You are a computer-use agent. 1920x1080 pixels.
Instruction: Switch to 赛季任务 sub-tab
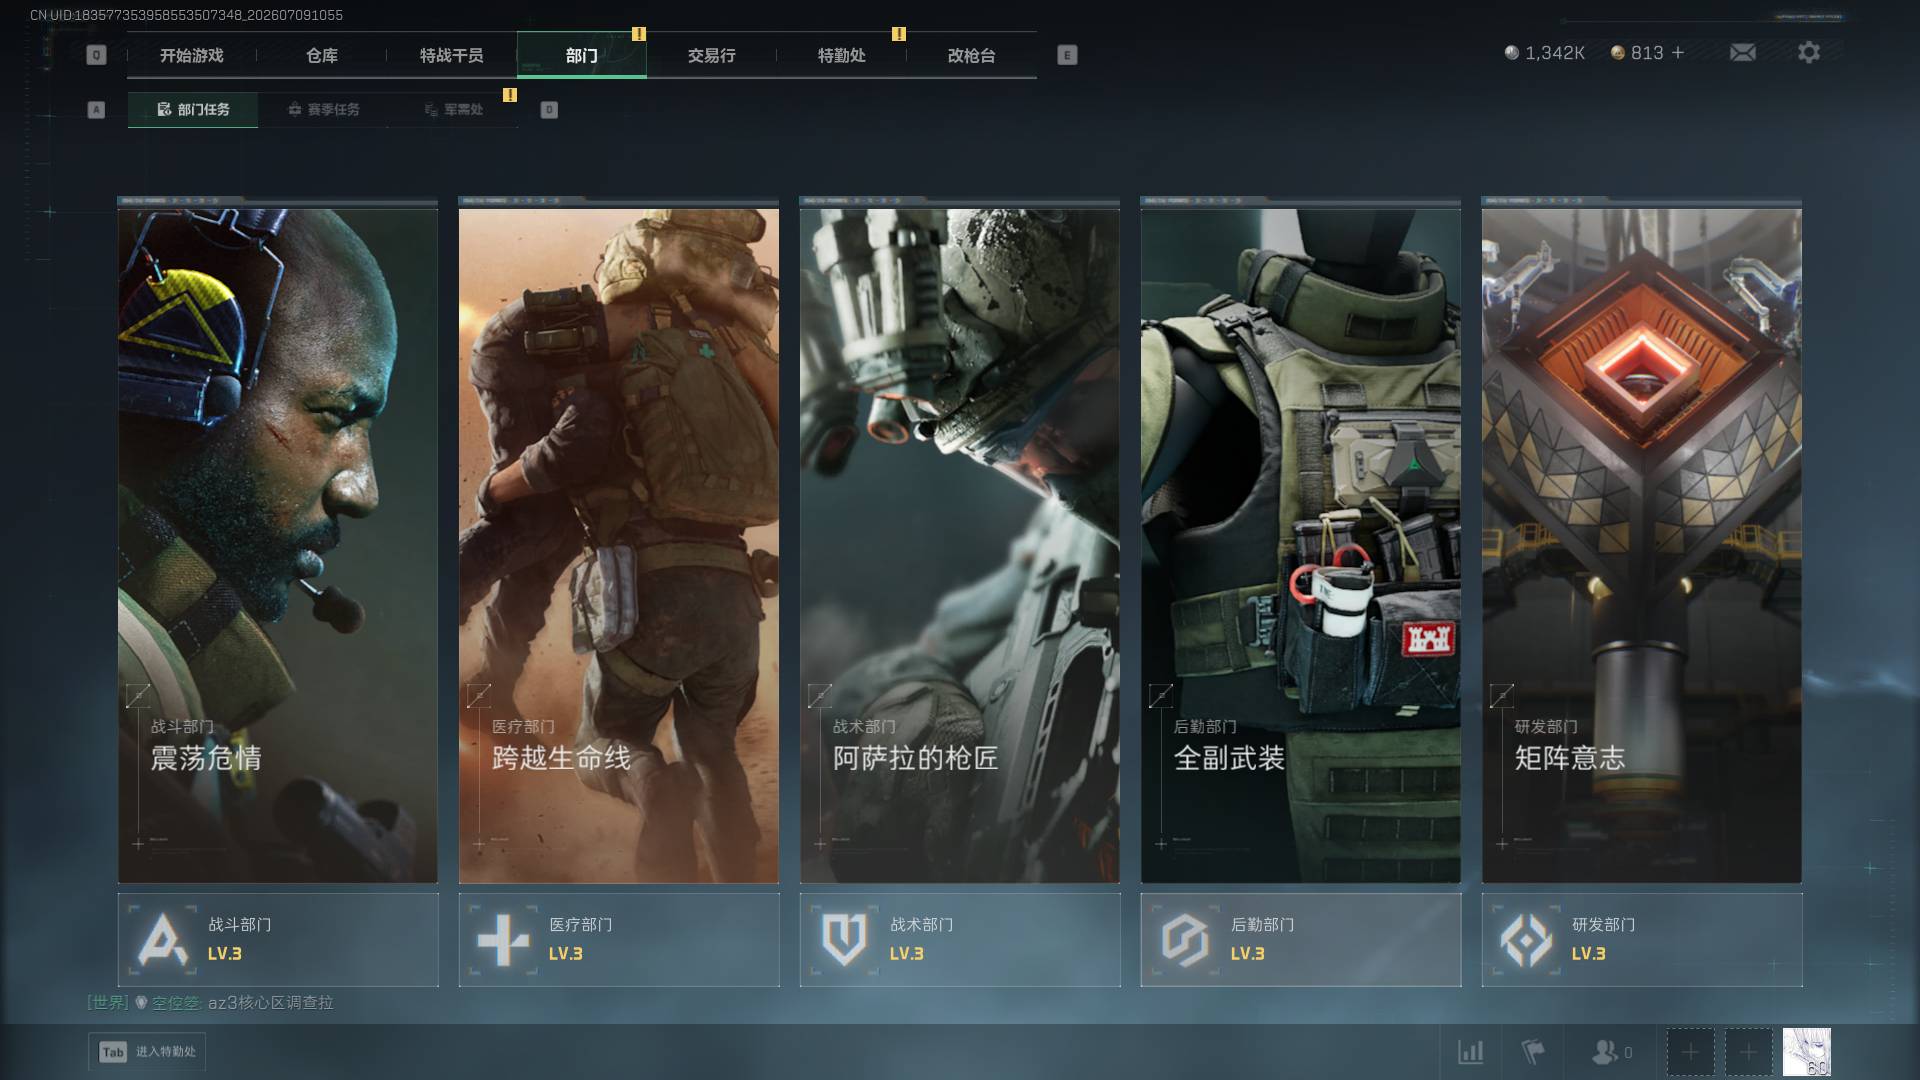tap(323, 110)
